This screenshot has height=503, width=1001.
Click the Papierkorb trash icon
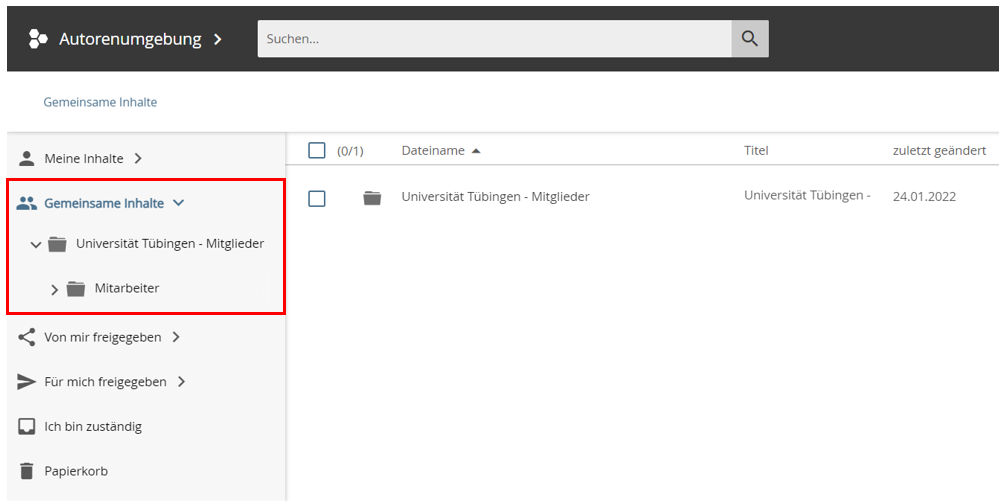27,471
